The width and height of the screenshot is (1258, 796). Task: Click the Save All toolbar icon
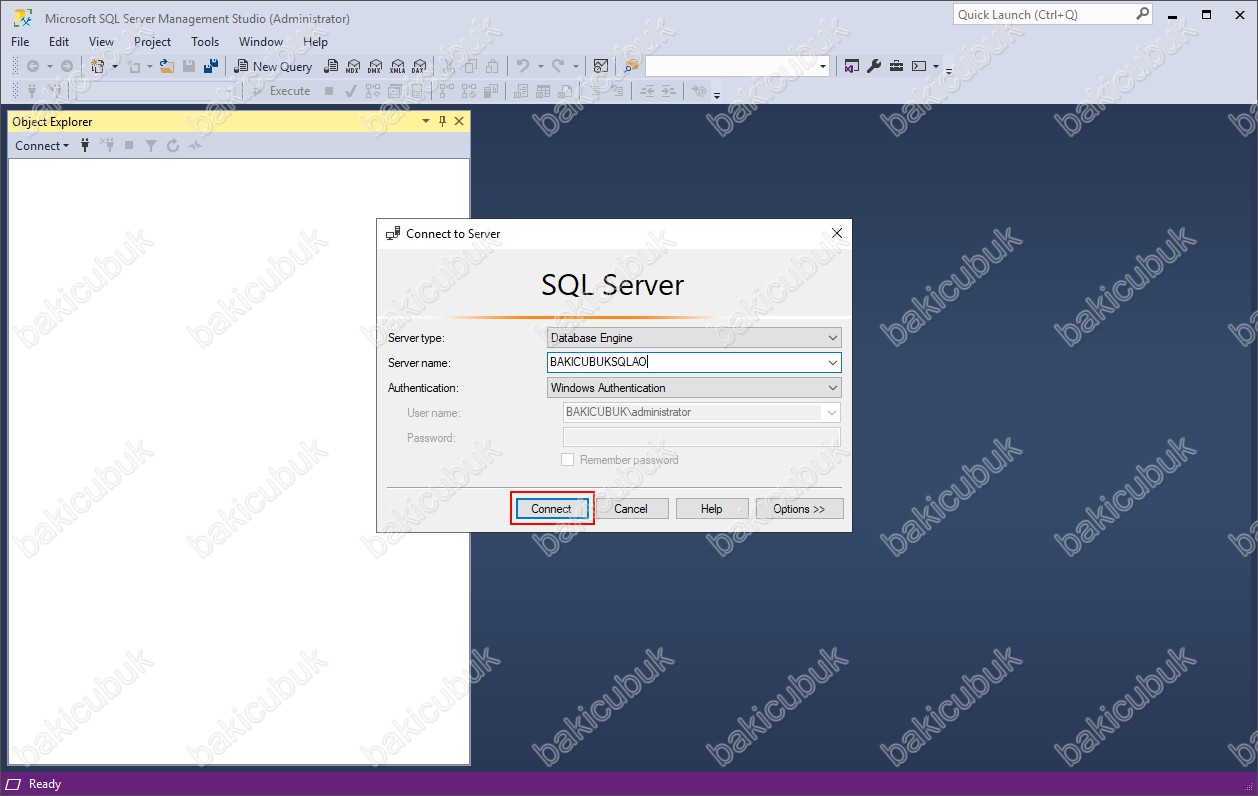tap(211, 66)
